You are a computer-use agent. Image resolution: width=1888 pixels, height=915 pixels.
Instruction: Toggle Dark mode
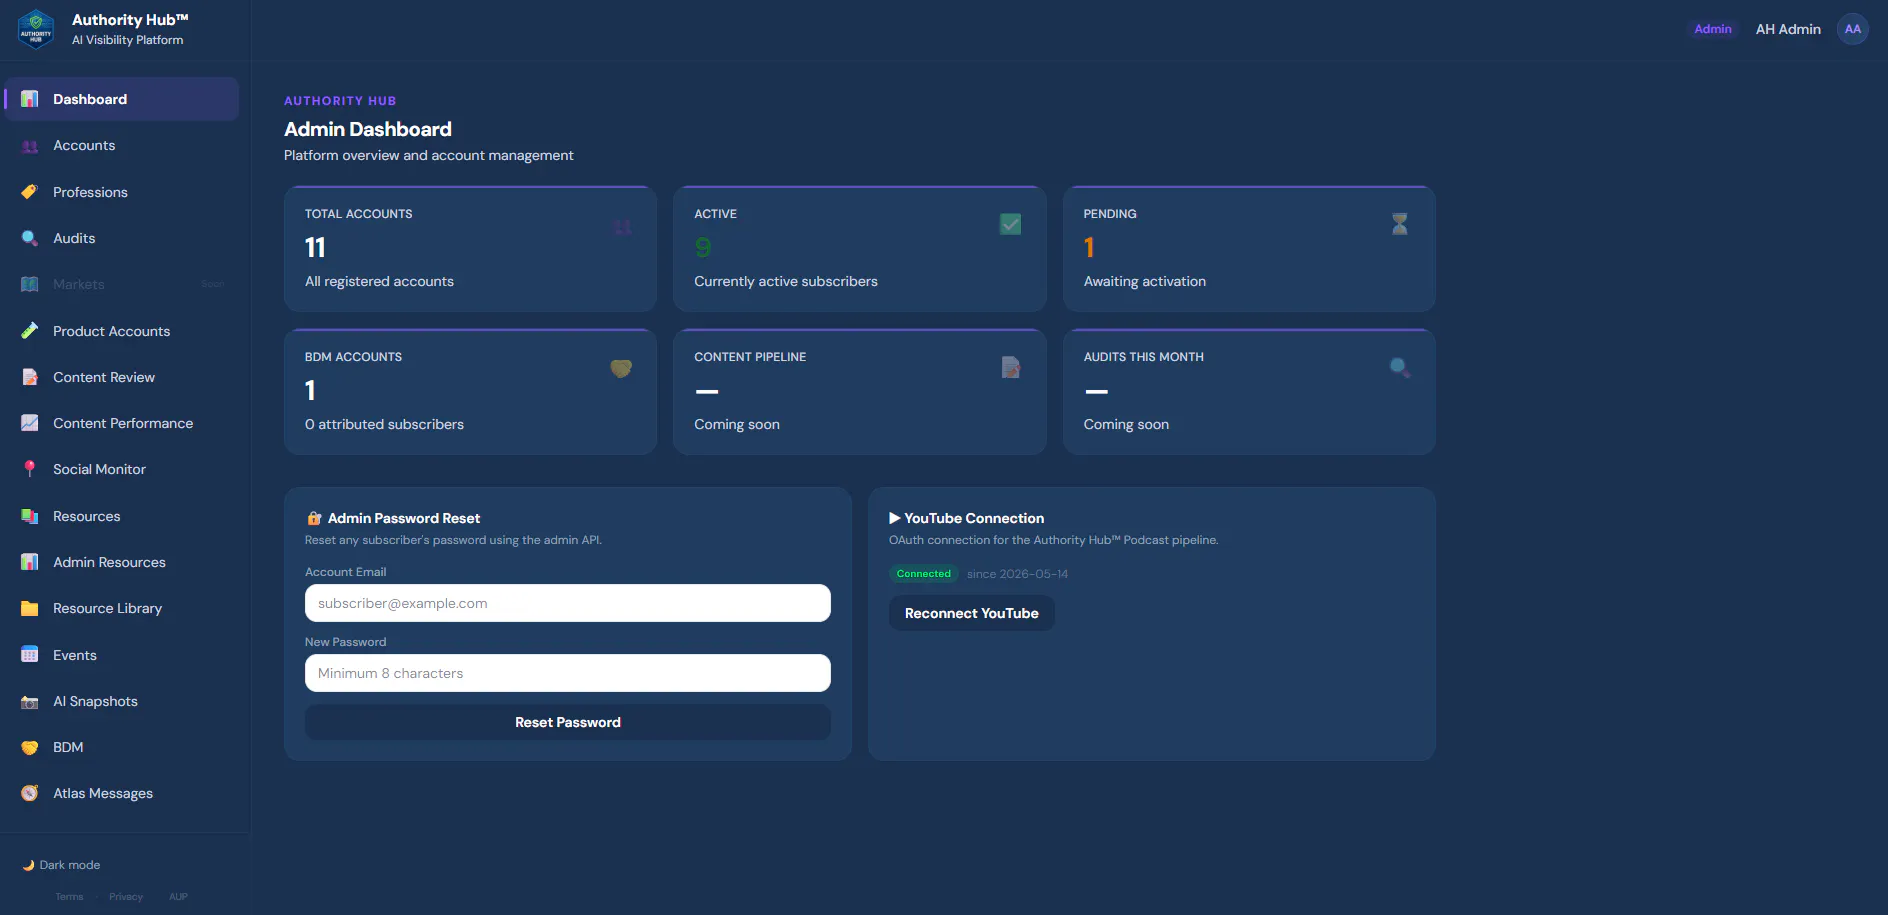[x=62, y=865]
